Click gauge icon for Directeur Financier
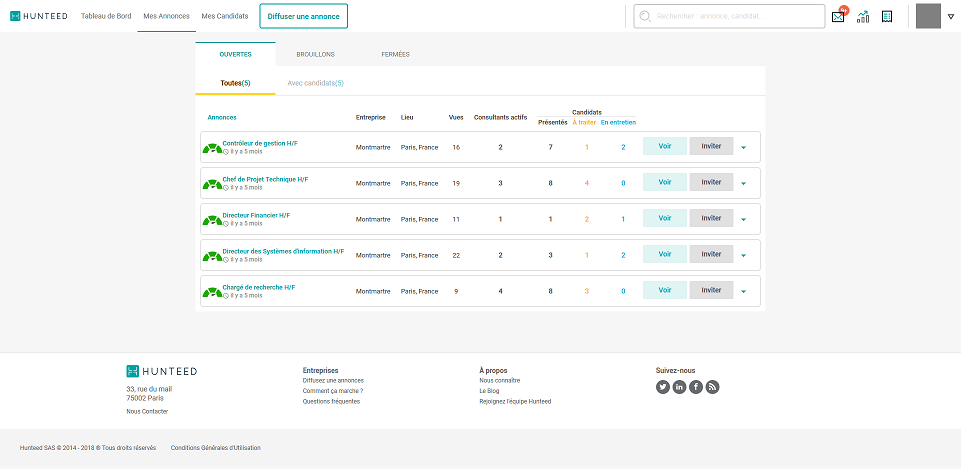 click(212, 219)
